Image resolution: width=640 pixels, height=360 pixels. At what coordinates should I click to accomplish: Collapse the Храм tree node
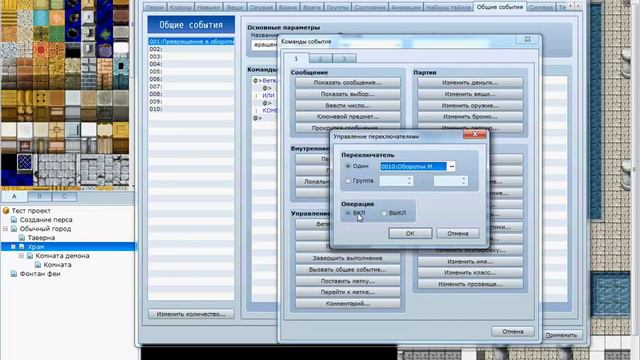(13, 247)
